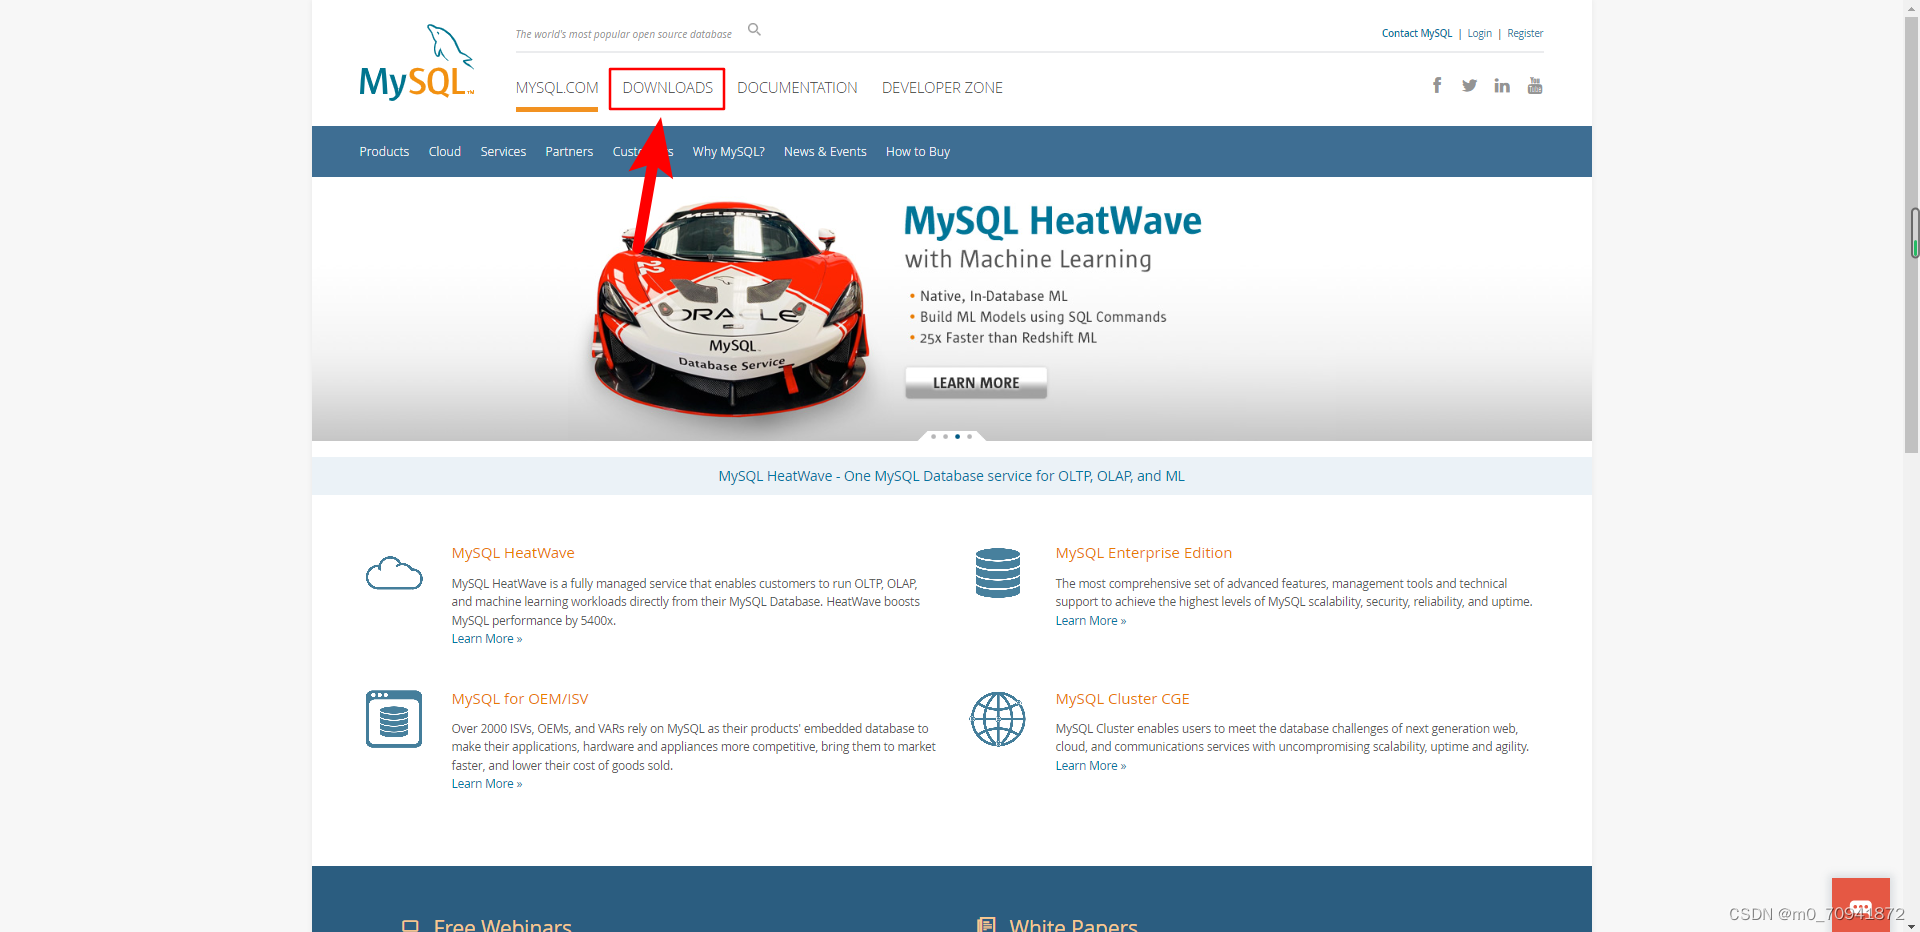Open the News & Events menu
The width and height of the screenshot is (1920, 932).
(x=825, y=152)
